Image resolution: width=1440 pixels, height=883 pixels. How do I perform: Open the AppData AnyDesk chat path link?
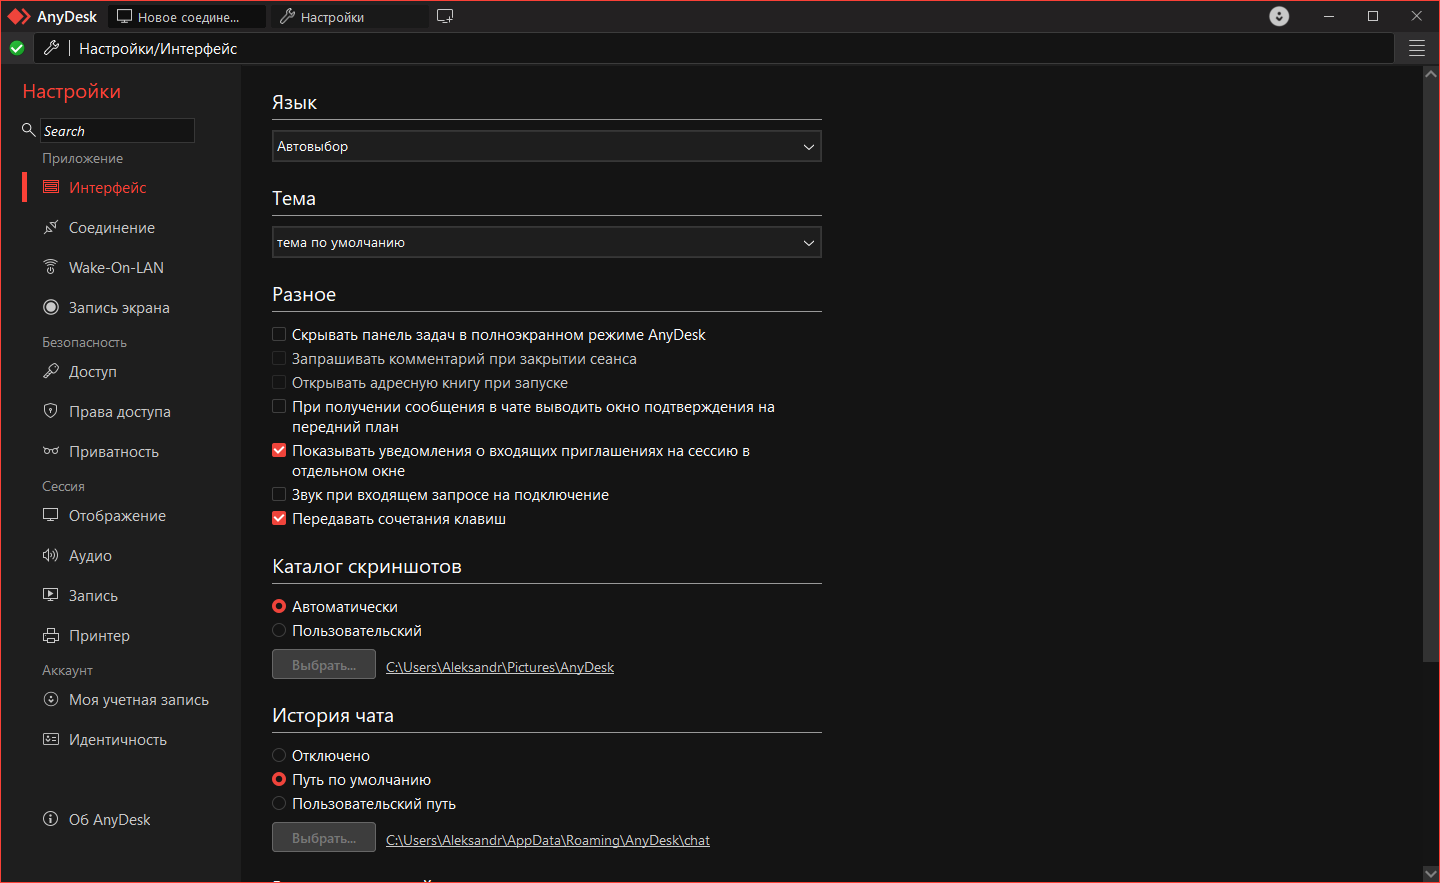pyautogui.click(x=548, y=841)
